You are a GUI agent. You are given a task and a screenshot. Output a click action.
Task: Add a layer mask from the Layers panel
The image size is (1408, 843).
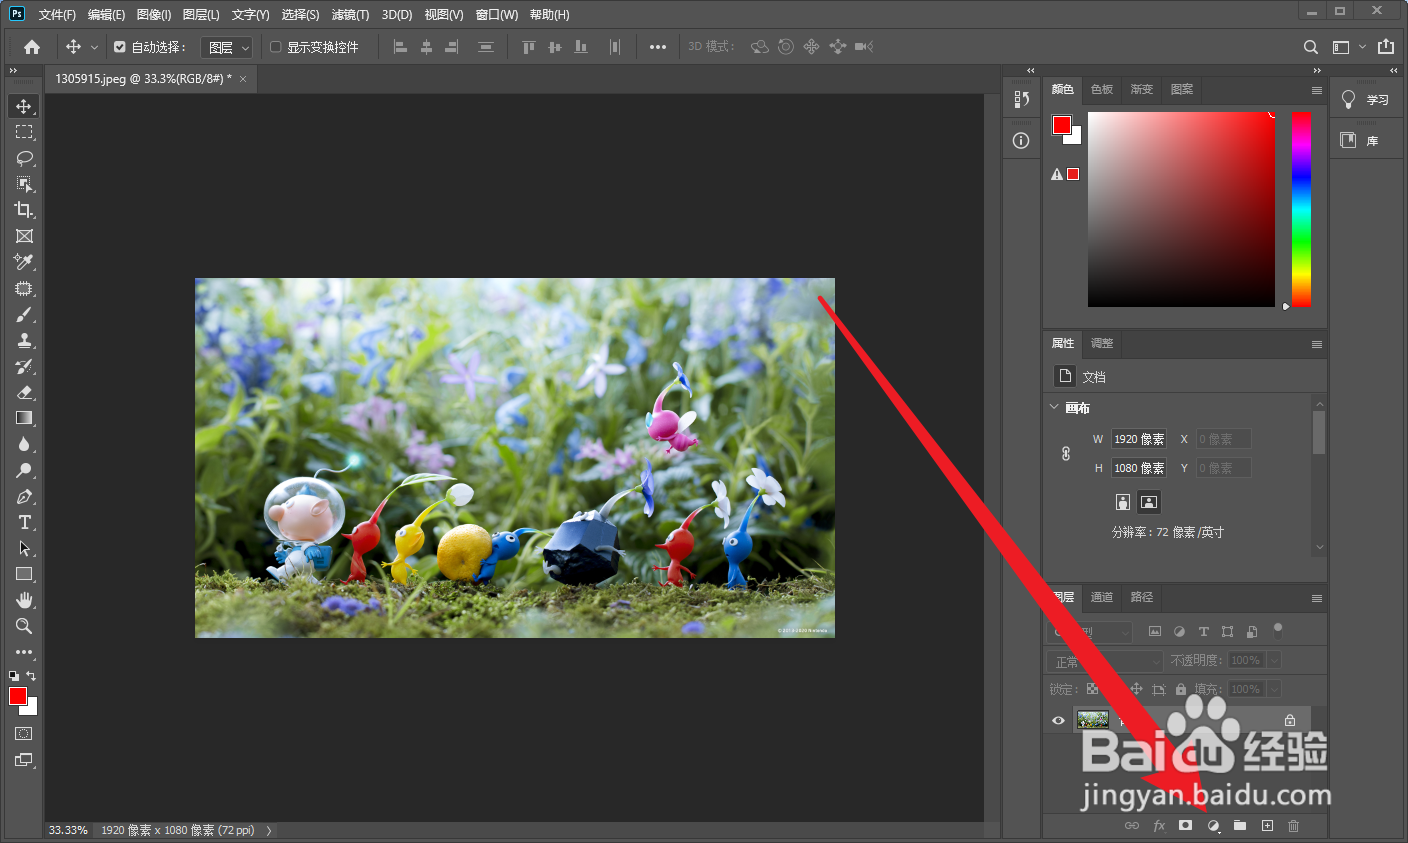[1185, 825]
